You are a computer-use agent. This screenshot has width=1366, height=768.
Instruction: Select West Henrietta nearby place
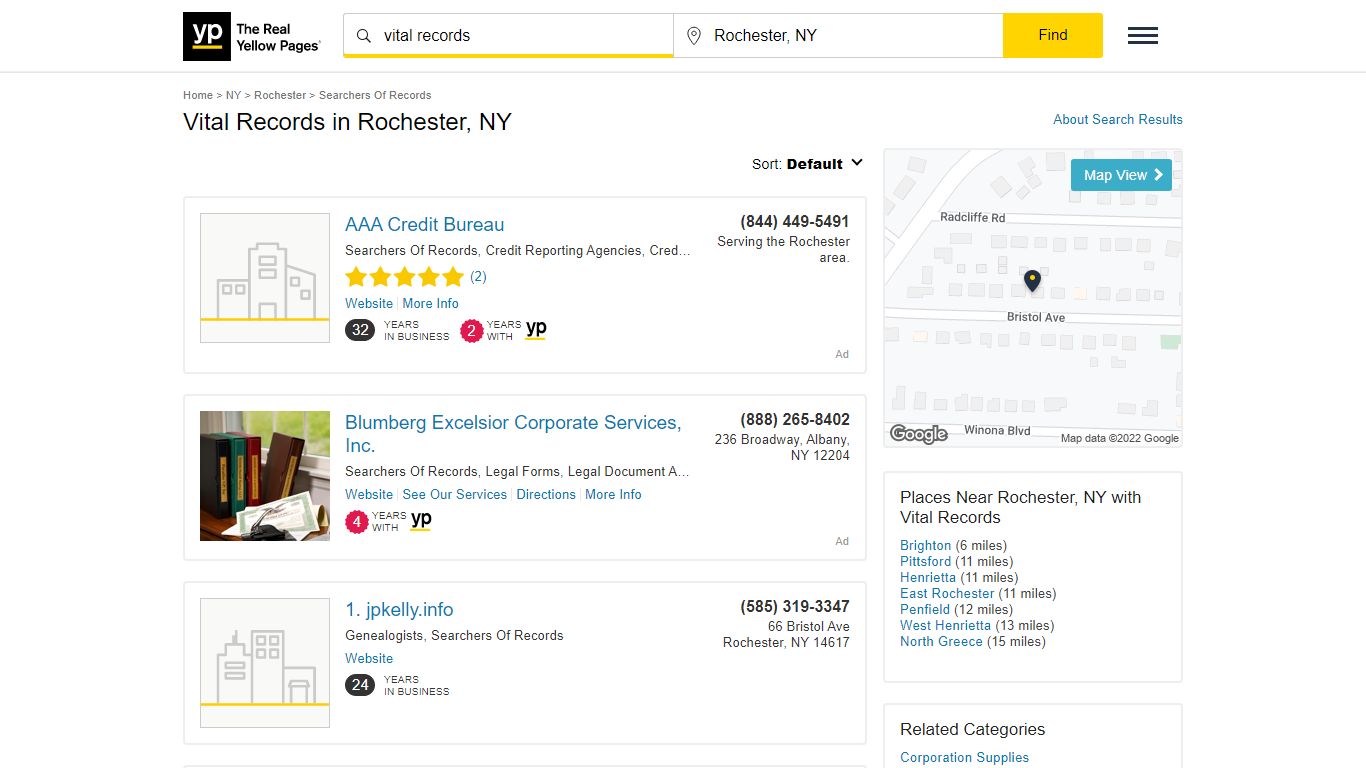[945, 625]
